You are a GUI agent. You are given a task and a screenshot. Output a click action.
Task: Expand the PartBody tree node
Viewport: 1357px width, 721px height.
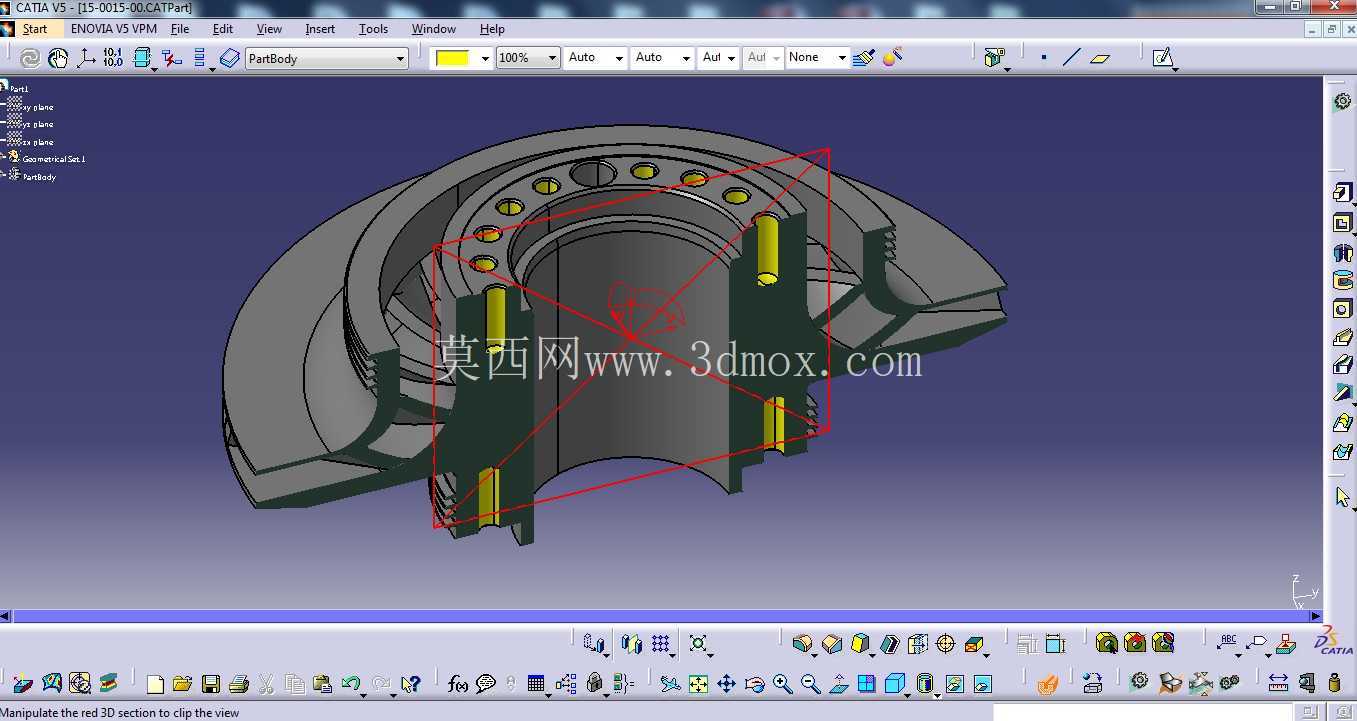3,173
